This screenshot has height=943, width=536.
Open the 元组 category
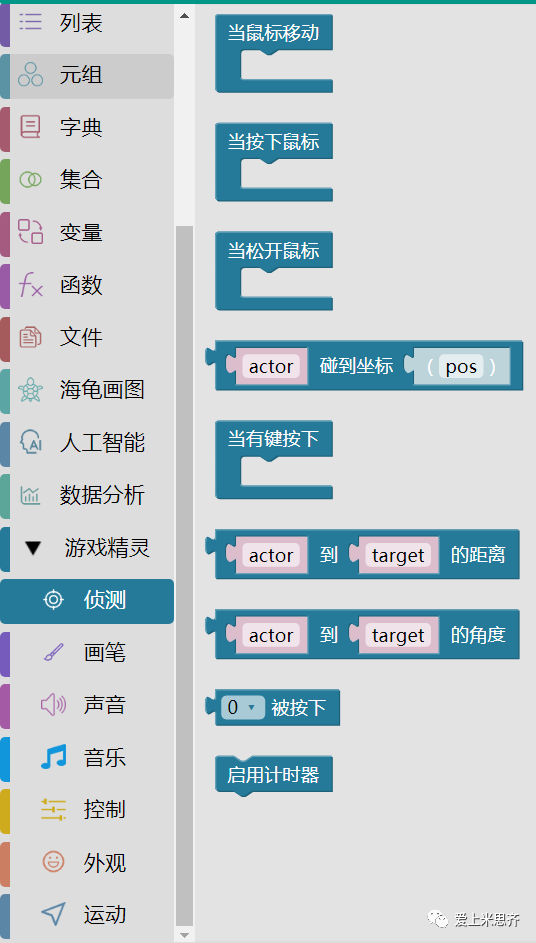(87, 76)
